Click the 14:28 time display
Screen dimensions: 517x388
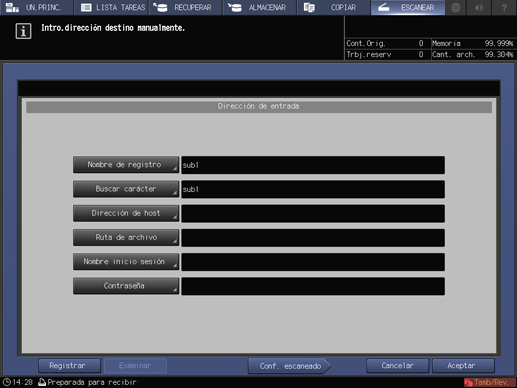click(x=23, y=382)
